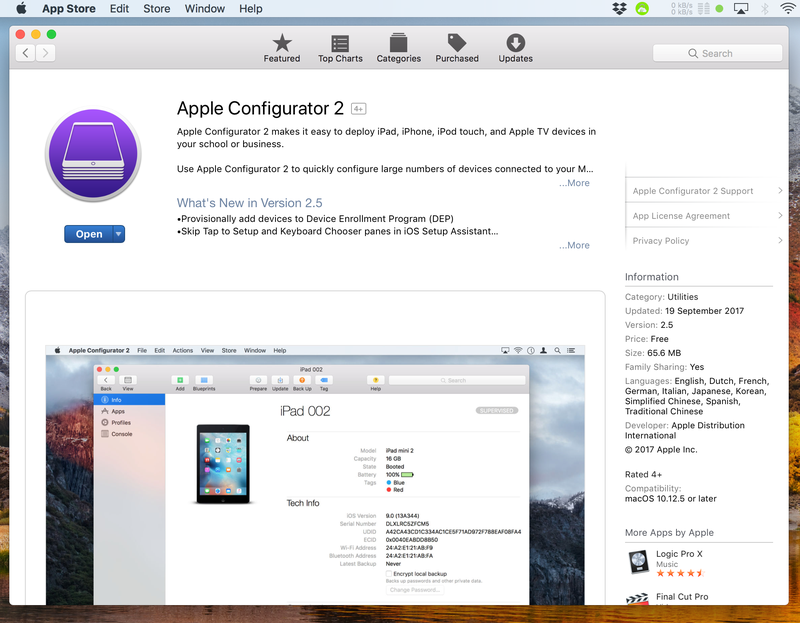Viewport: 800px width, 623px height.
Task: Check the Updates download section
Action: (x=515, y=48)
